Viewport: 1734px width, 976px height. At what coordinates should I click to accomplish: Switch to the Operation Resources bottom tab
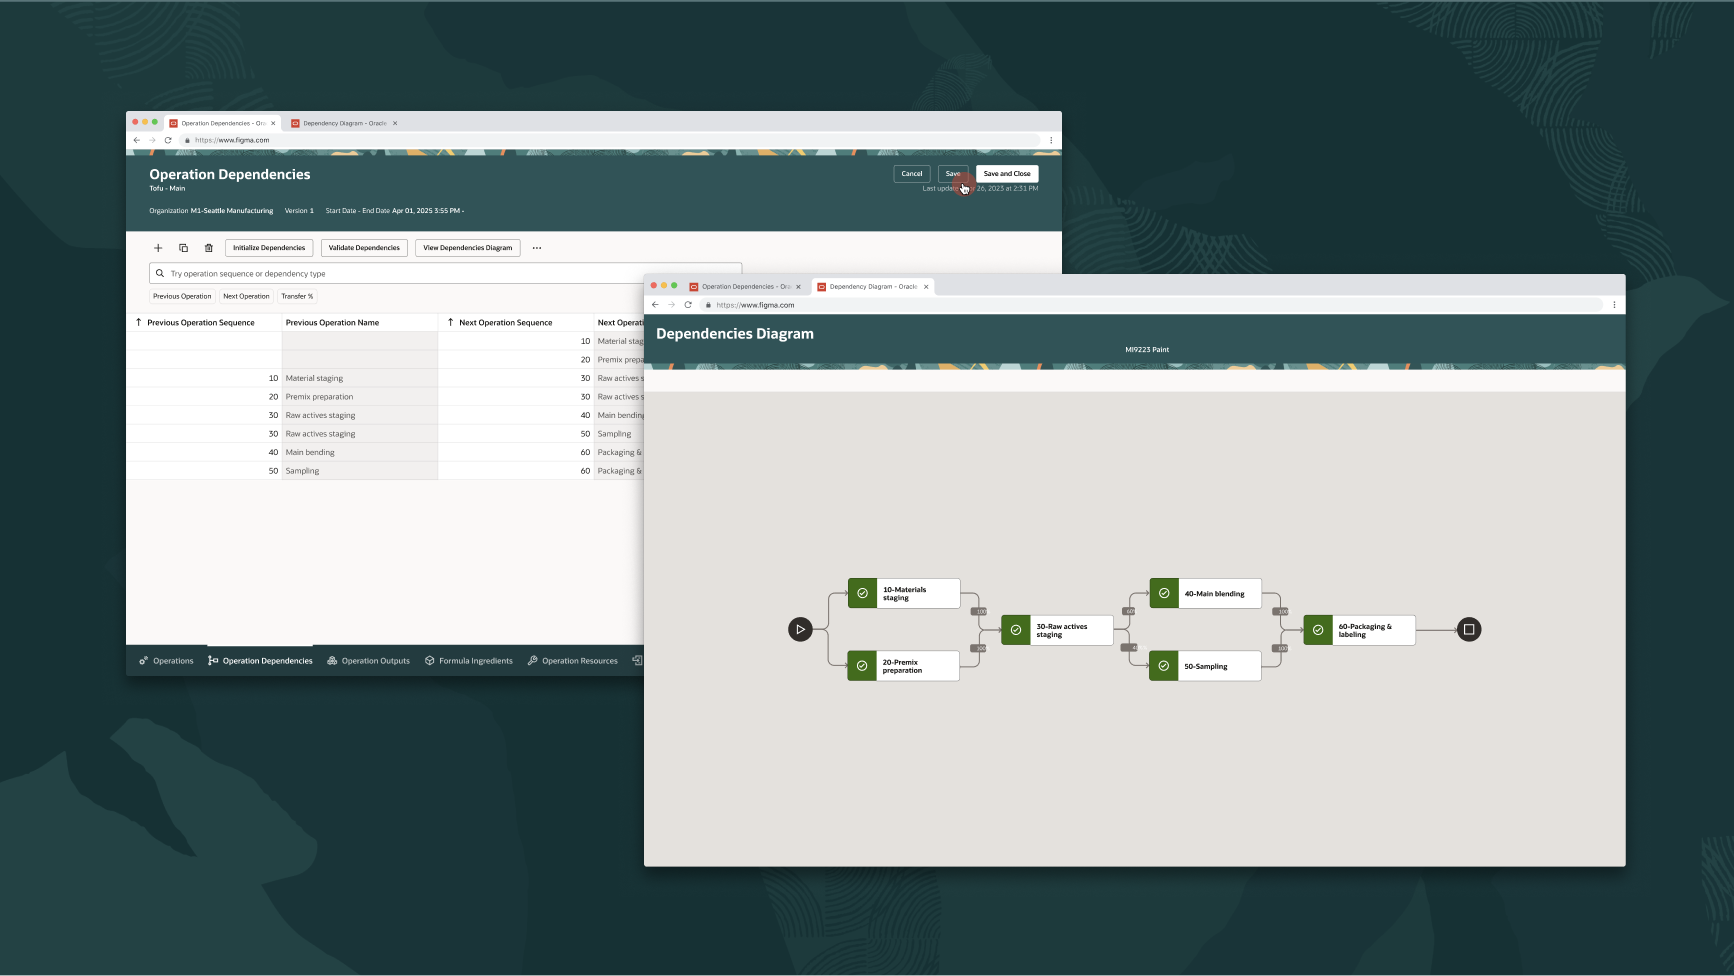pos(573,661)
